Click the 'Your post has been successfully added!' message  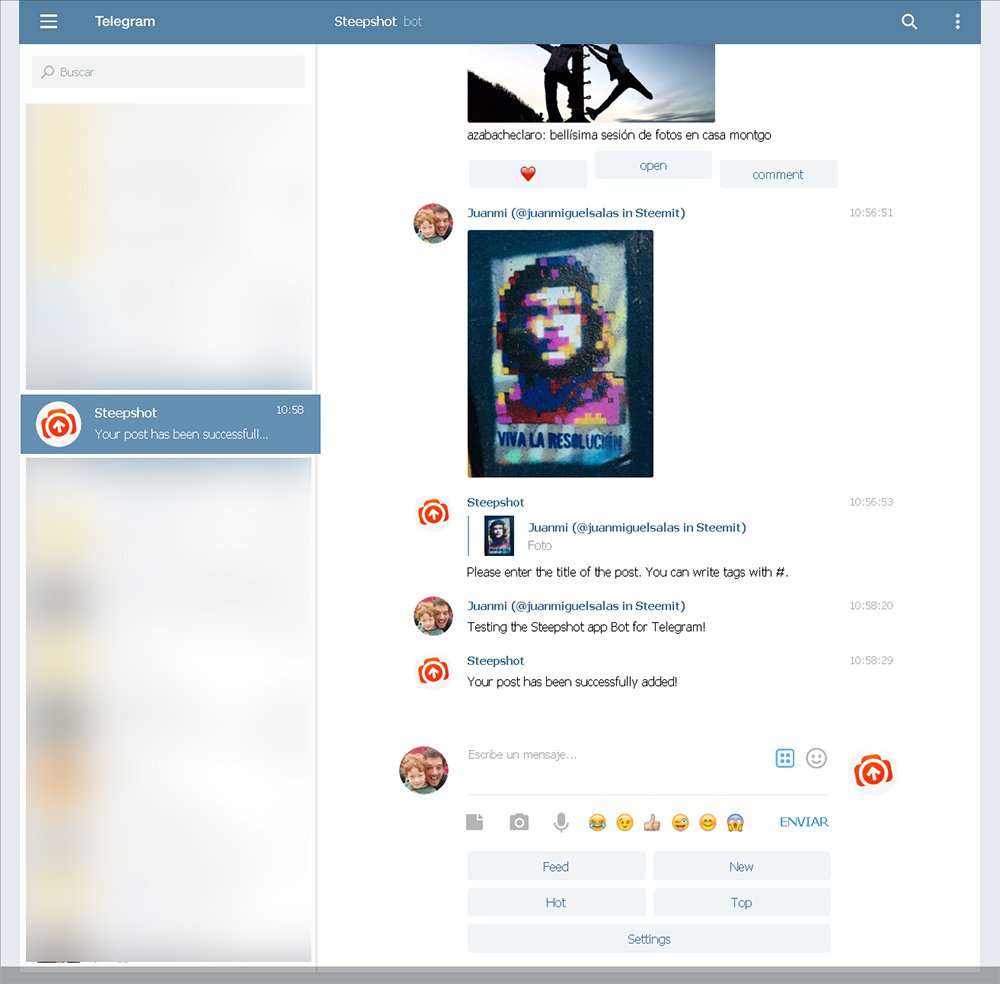[x=572, y=682]
